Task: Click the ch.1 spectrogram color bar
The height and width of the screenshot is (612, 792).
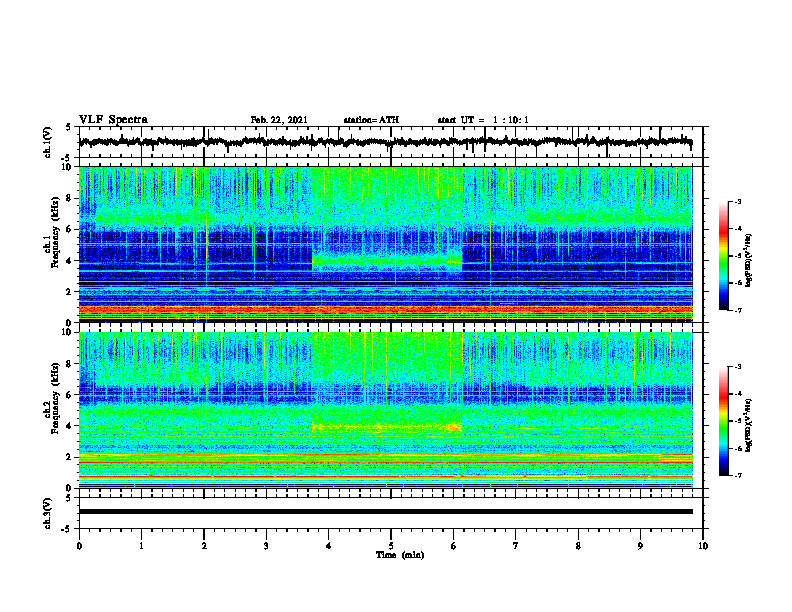Action: (x=723, y=256)
